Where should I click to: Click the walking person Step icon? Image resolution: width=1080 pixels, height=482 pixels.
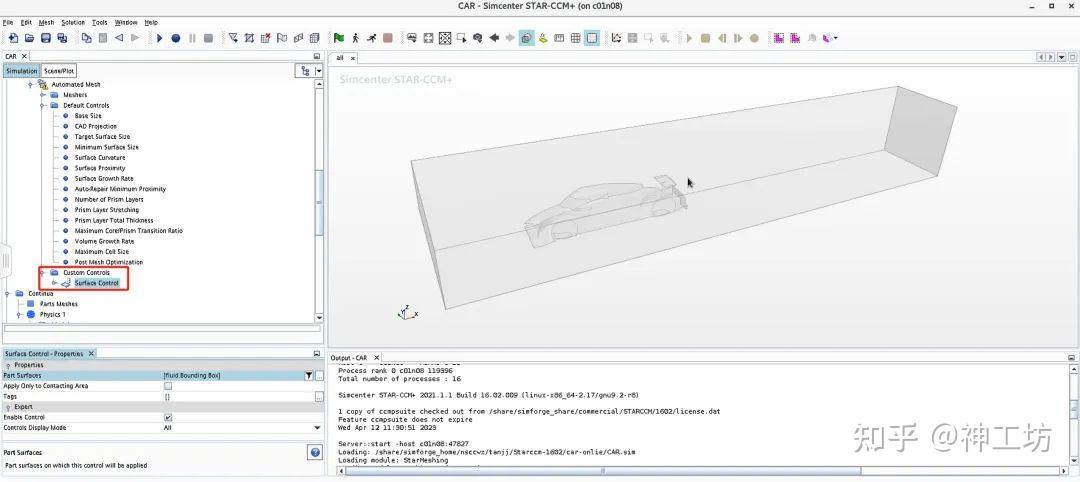pos(355,39)
